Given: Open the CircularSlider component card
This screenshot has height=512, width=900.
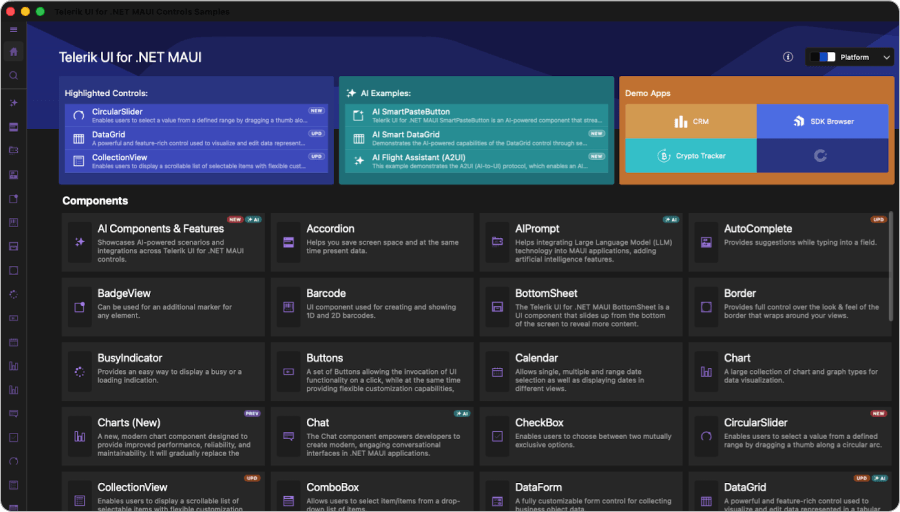Looking at the screenshot, I should point(789,437).
